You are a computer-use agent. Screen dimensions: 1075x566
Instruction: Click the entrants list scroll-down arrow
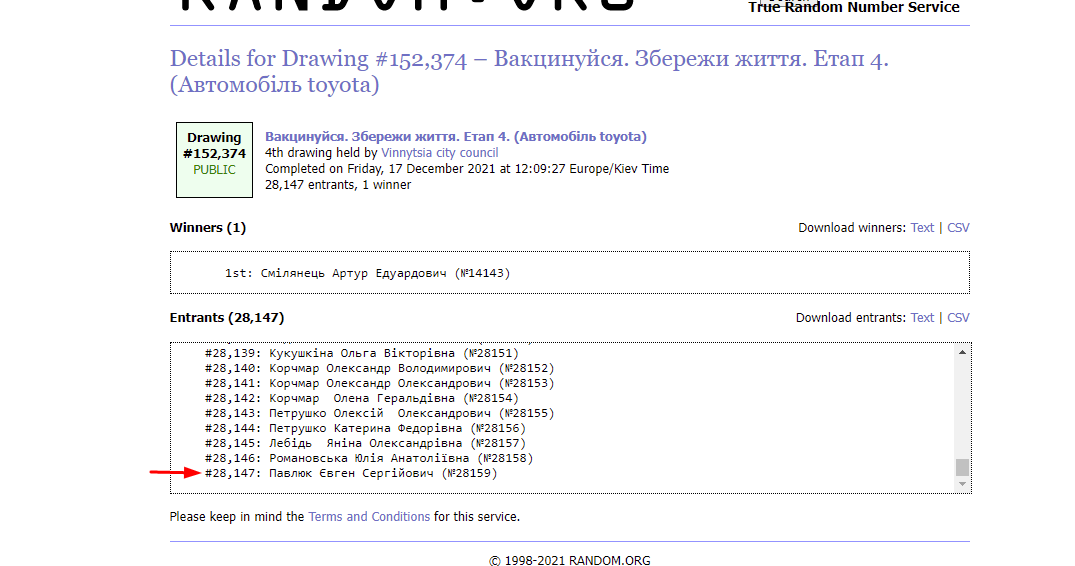pos(962,484)
